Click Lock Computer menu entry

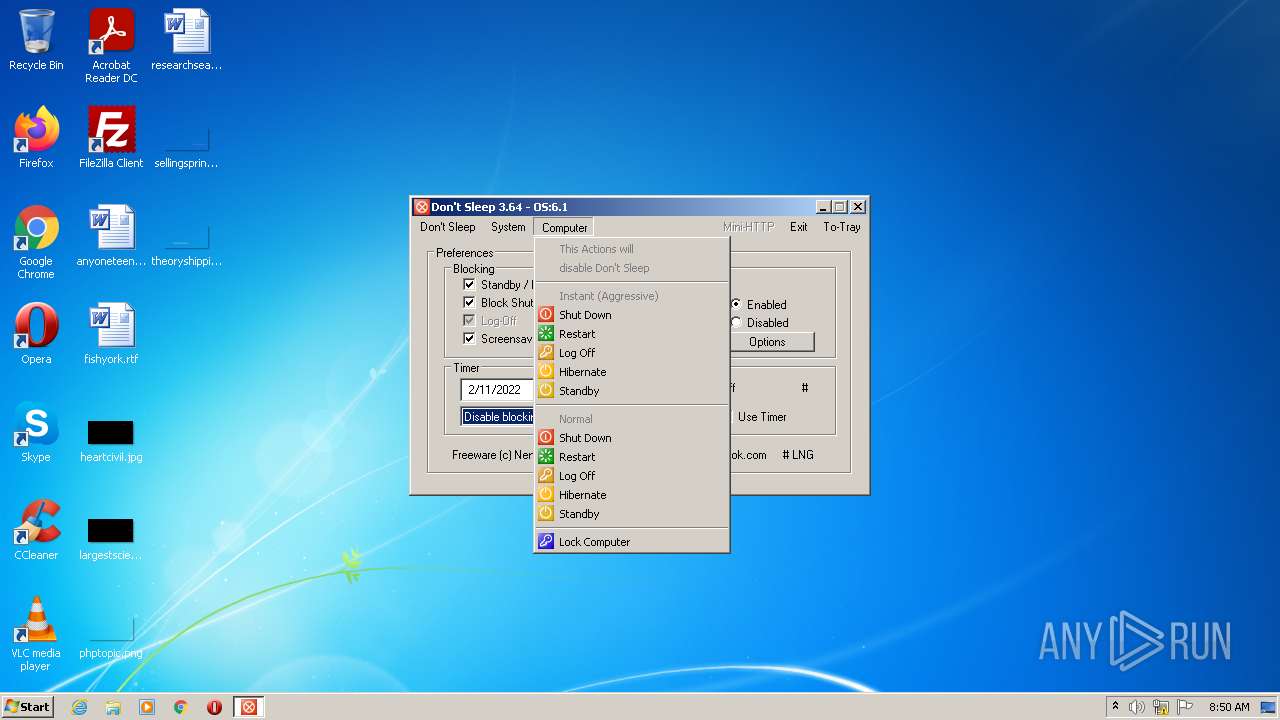click(x=631, y=542)
